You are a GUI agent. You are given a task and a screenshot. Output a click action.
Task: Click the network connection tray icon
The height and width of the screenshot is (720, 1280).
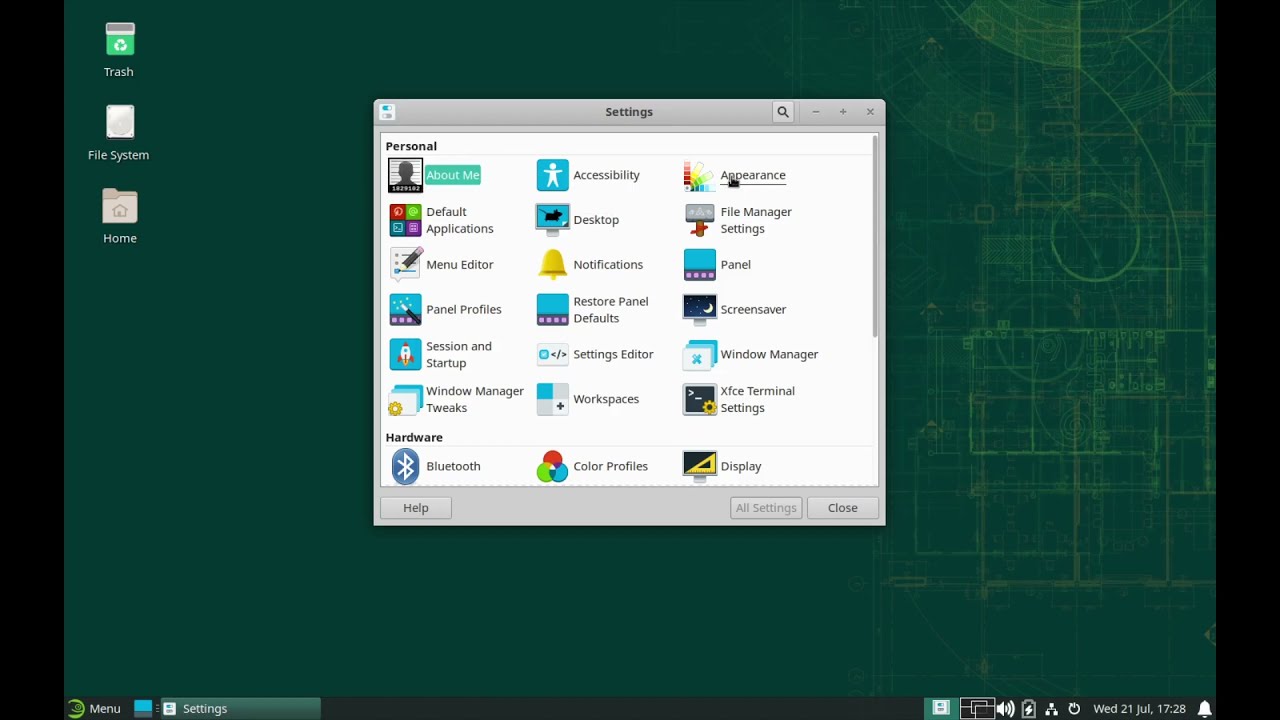(x=1051, y=709)
